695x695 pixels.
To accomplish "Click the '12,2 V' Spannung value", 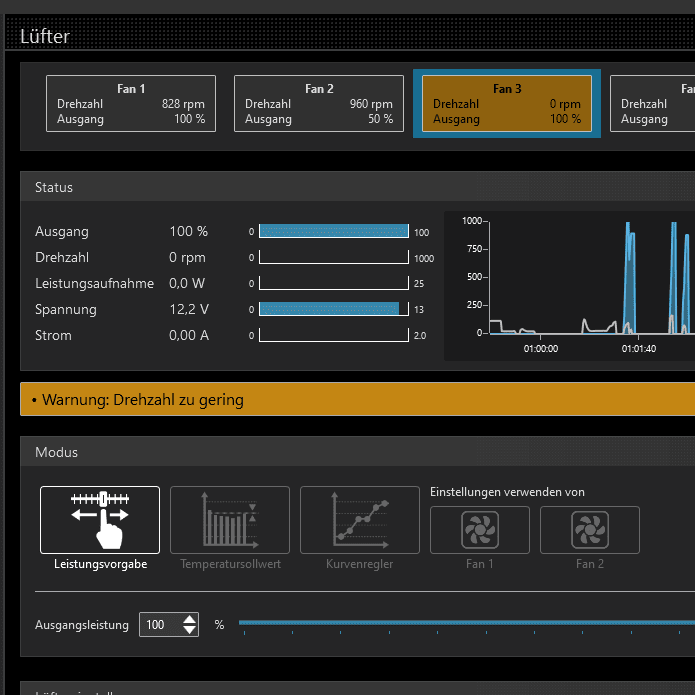I will point(189,309).
